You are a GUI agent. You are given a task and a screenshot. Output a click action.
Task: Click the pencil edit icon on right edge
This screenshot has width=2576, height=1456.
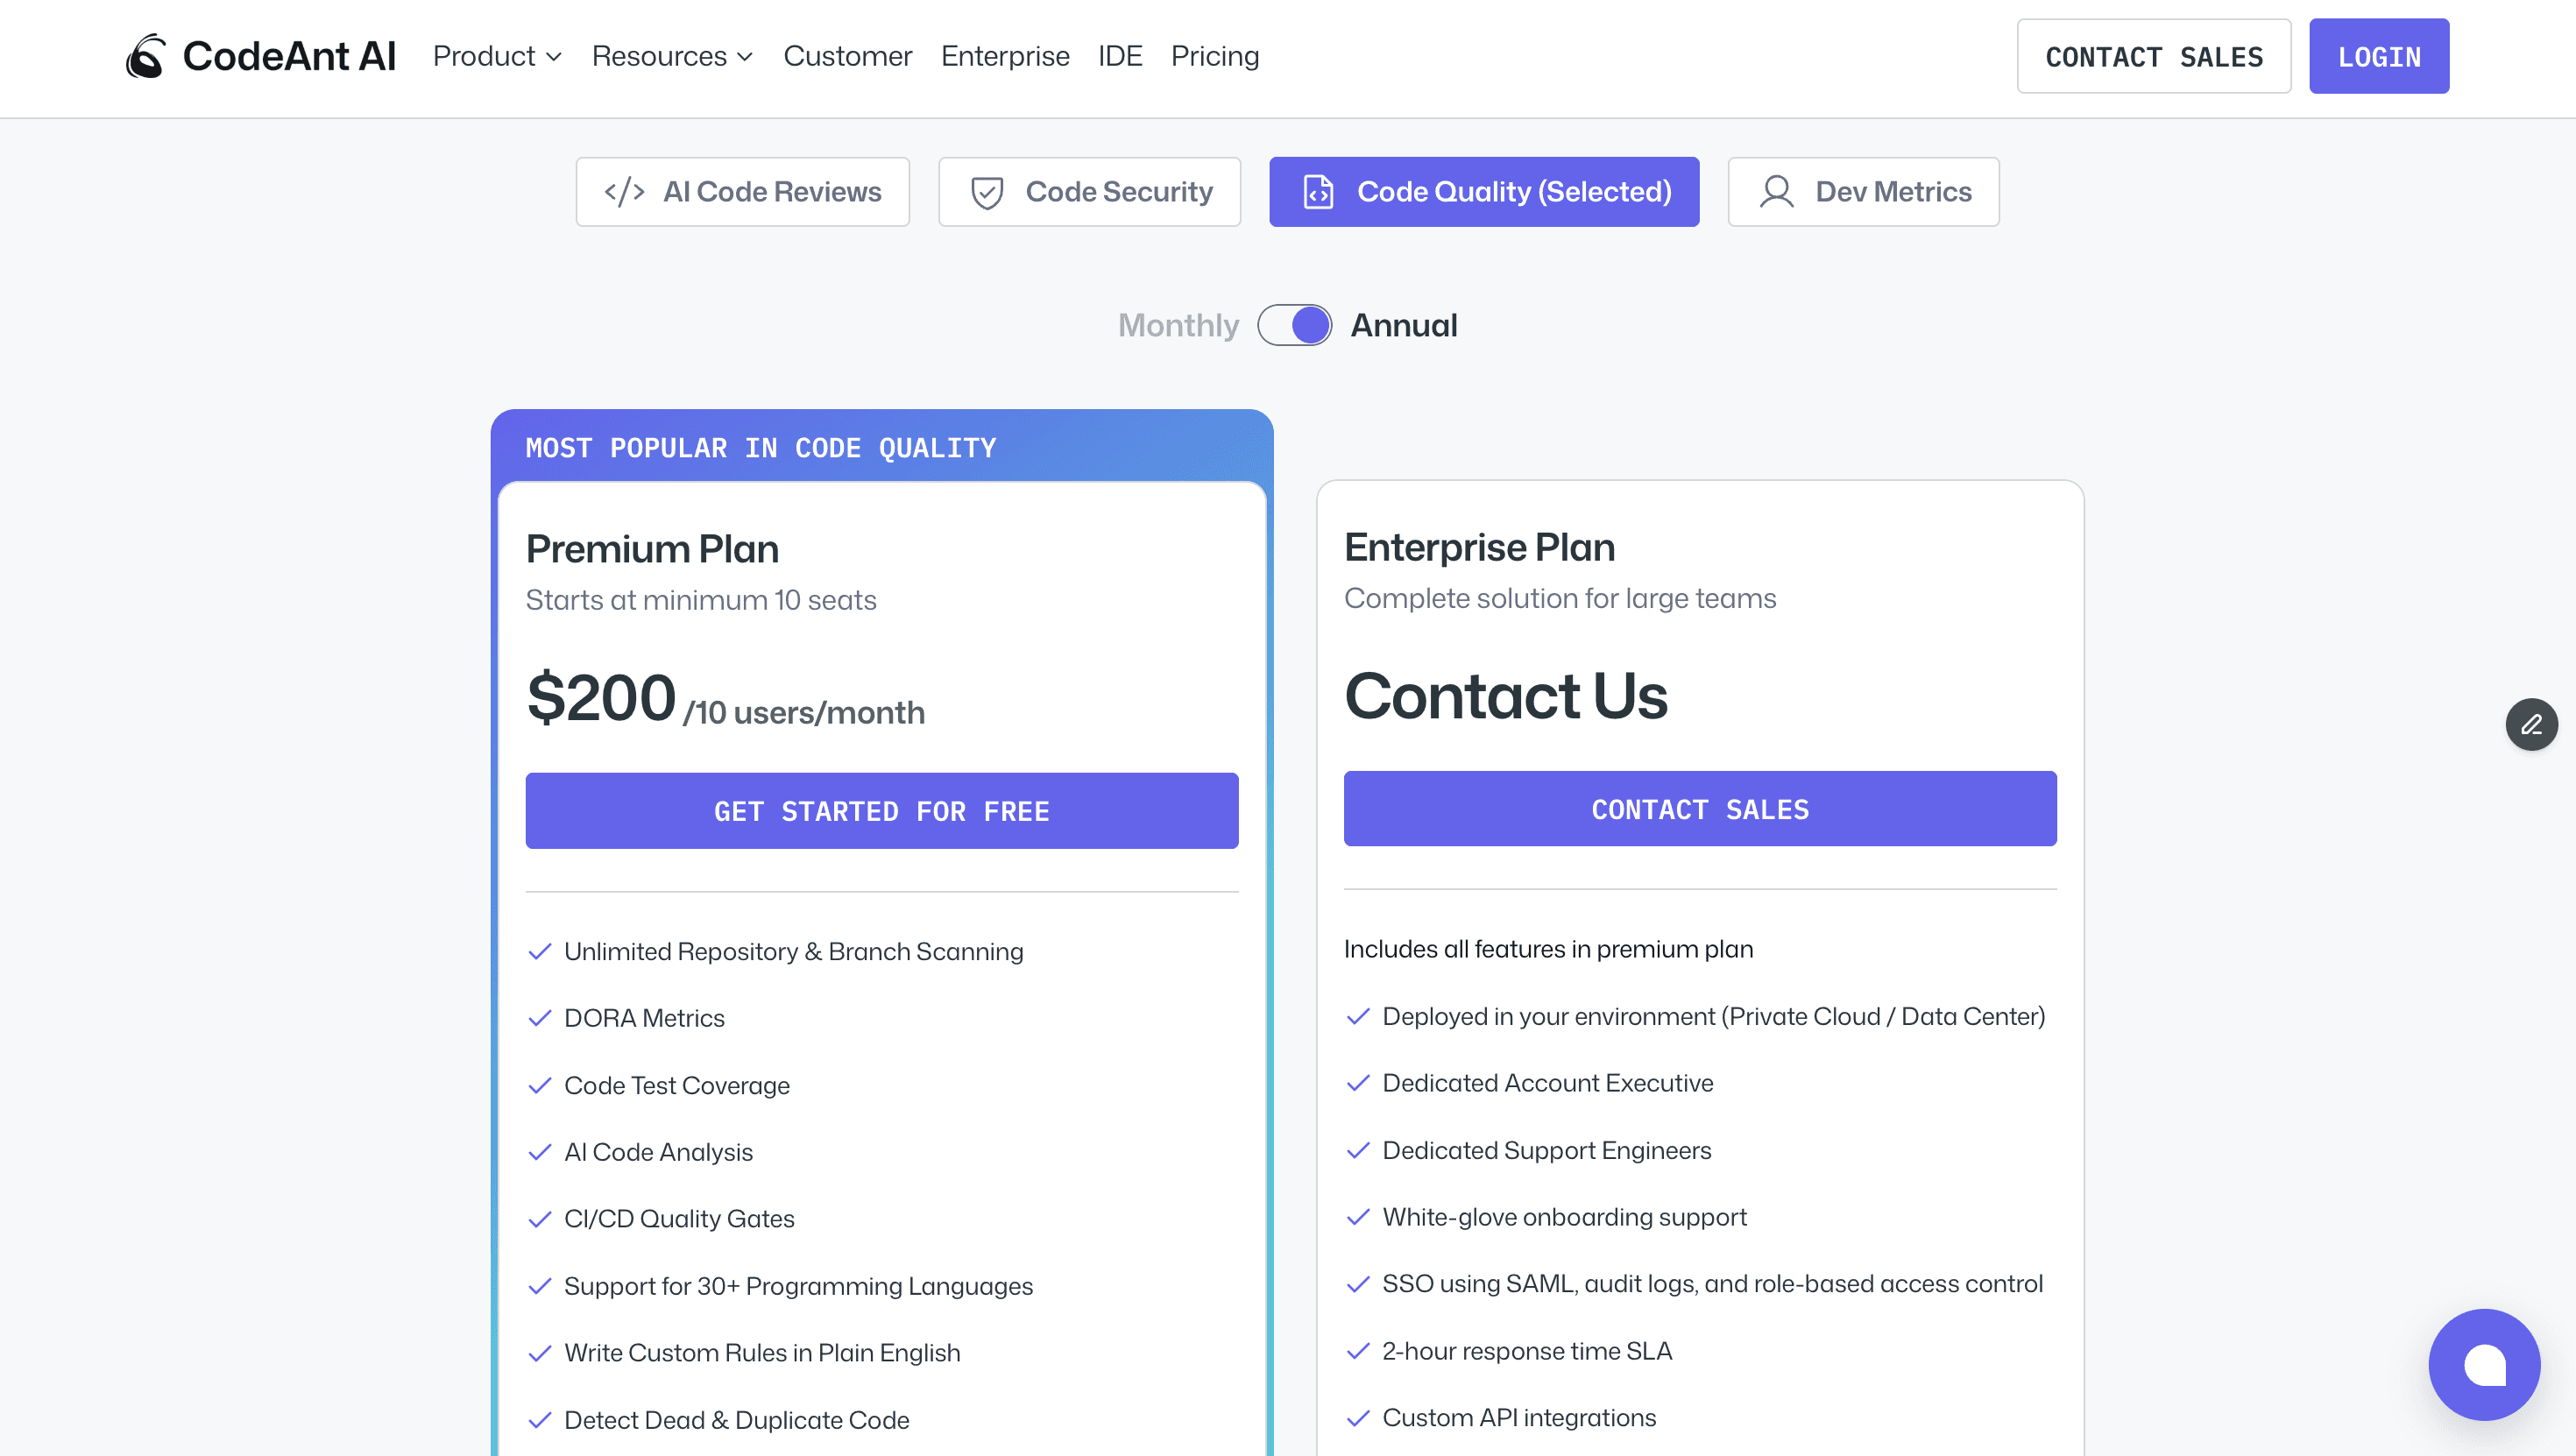click(2532, 724)
